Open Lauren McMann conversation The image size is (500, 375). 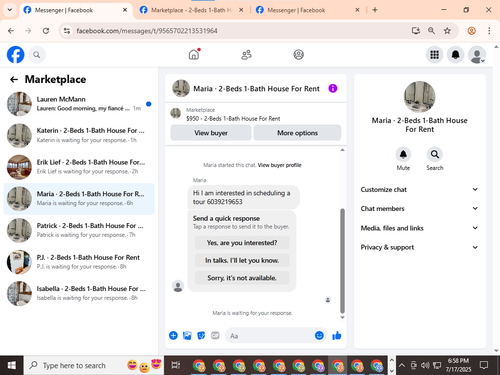tap(79, 104)
